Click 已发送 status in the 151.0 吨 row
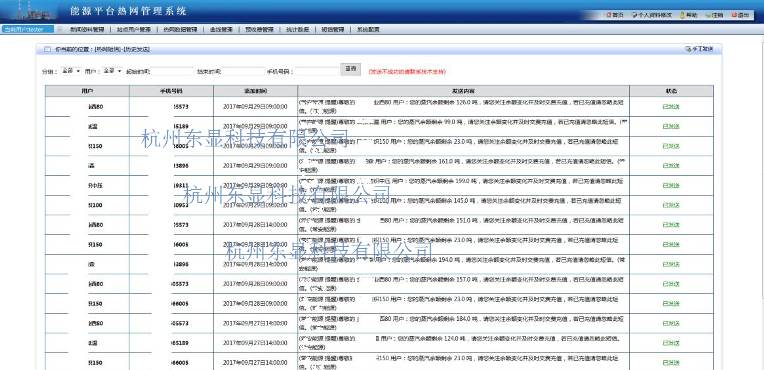 (x=671, y=225)
